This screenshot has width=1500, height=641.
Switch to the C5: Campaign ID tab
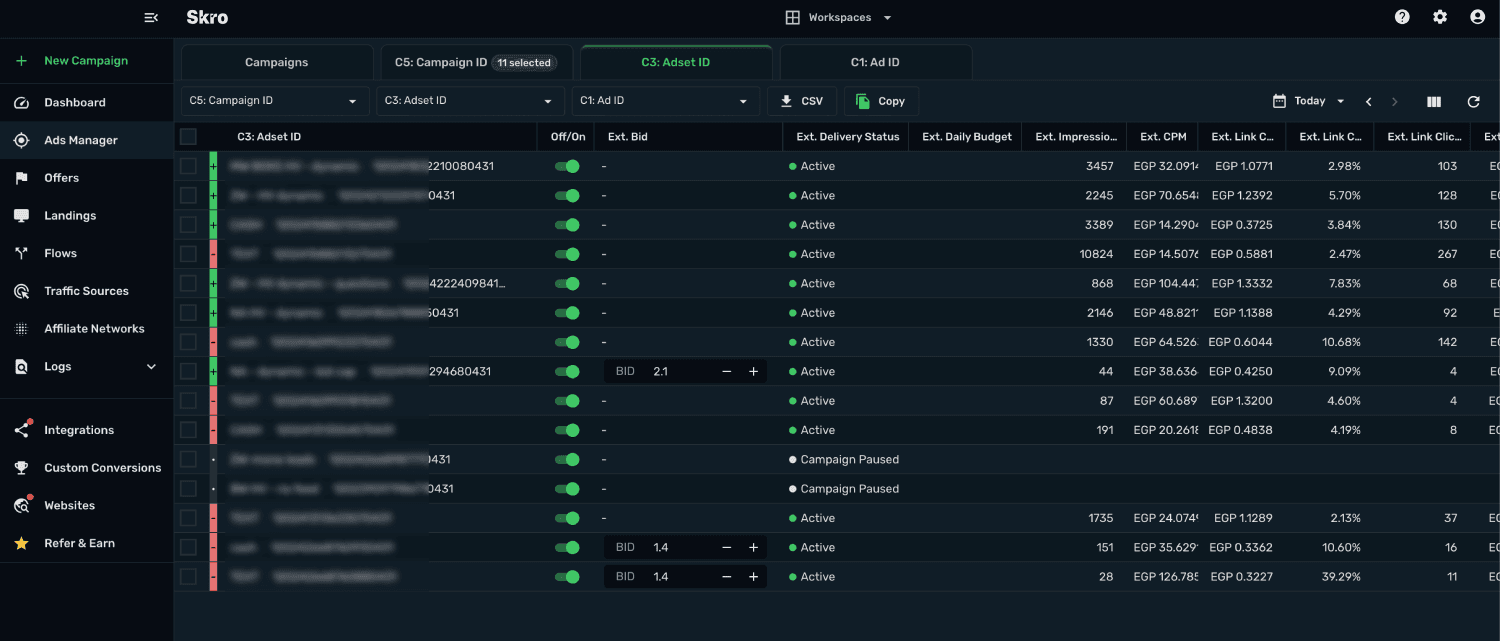[x=477, y=62]
